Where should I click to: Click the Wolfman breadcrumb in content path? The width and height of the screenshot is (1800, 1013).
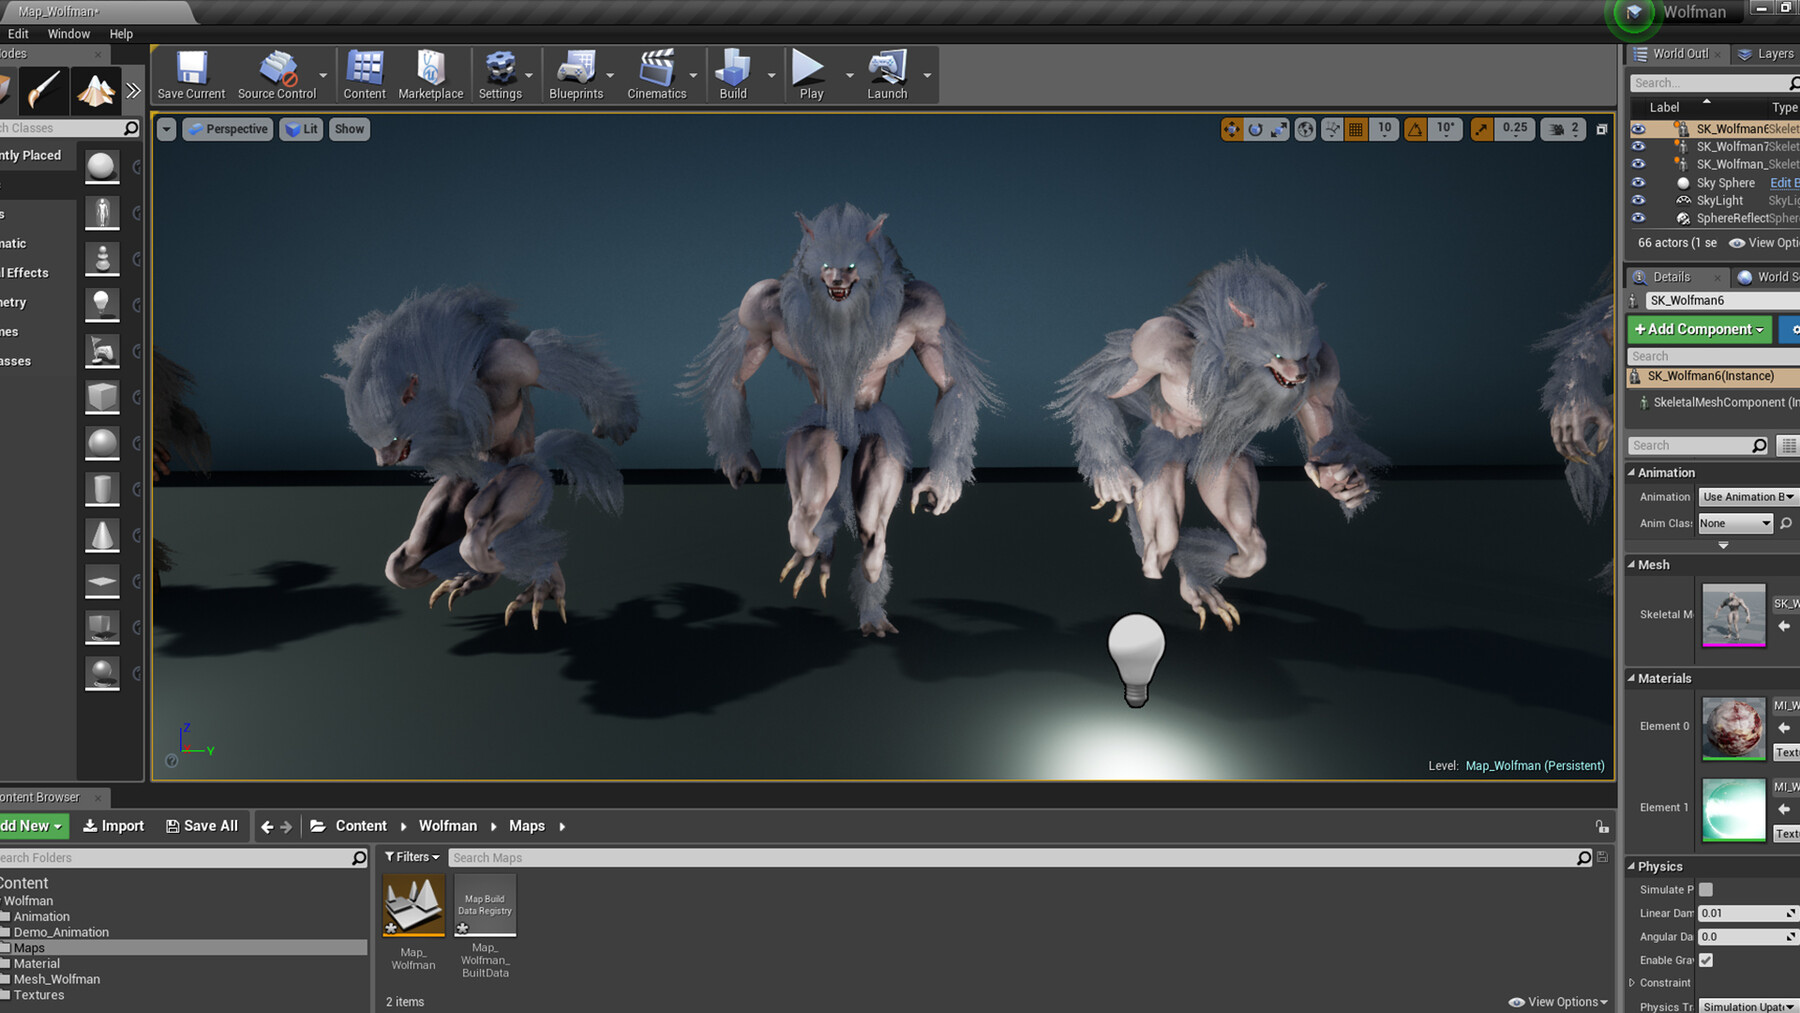[x=448, y=826]
